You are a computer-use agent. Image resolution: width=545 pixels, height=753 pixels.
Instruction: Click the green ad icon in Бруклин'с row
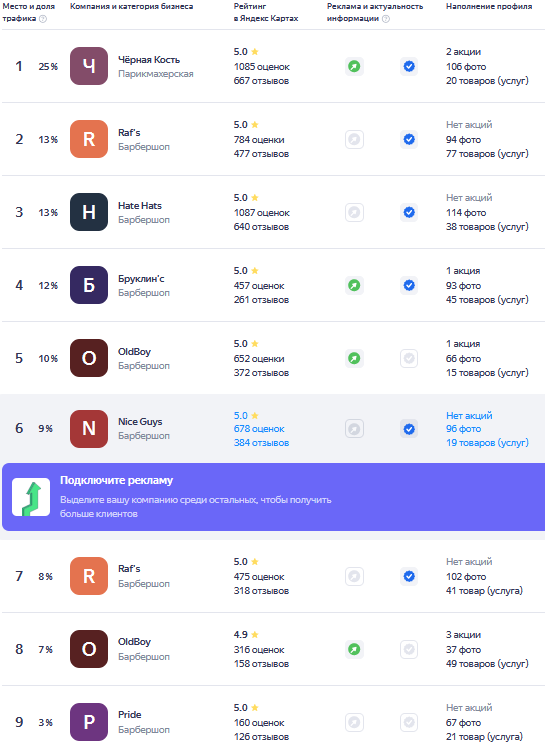coord(354,285)
